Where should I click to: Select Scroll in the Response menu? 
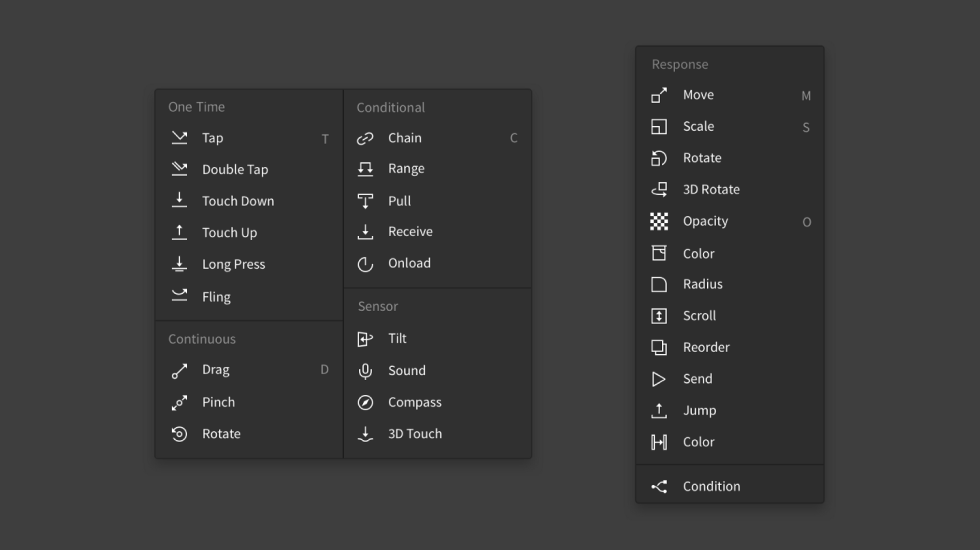coord(729,316)
